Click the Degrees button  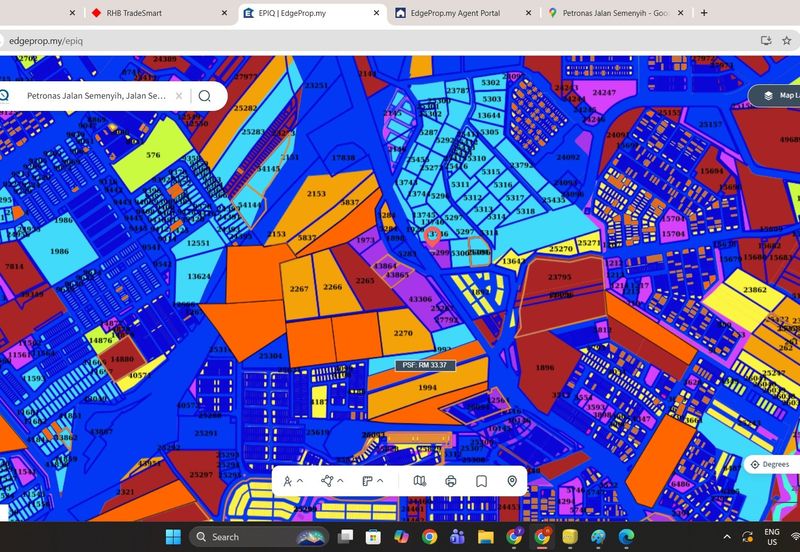(x=771, y=464)
